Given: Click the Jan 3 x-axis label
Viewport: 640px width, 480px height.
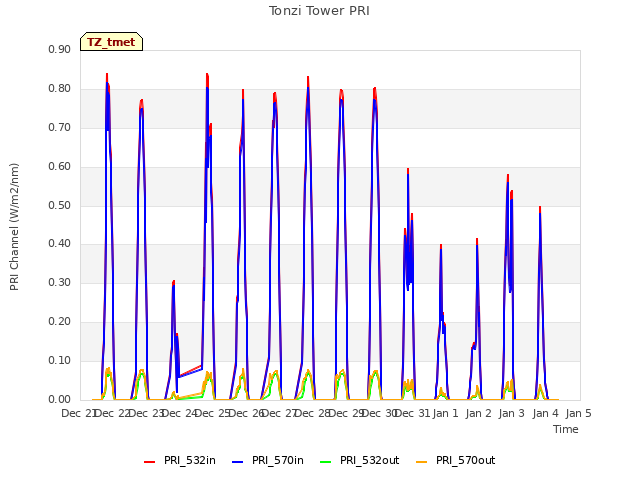Looking at the screenshot, I should click(512, 413).
